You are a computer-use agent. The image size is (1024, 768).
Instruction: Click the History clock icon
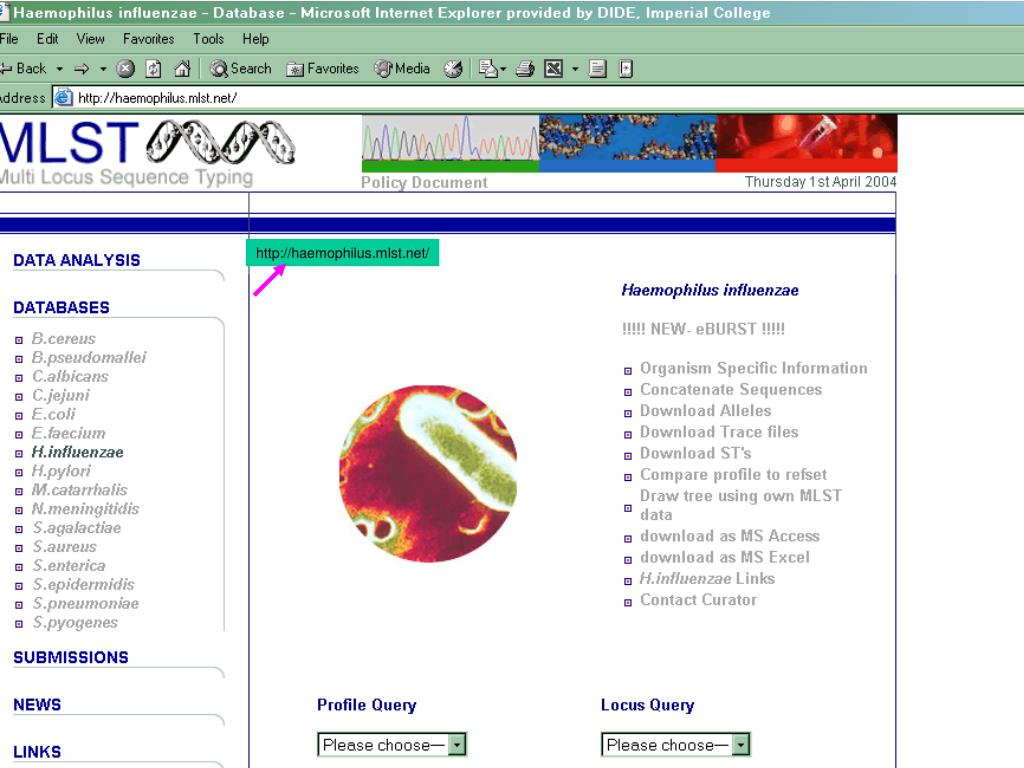click(453, 69)
